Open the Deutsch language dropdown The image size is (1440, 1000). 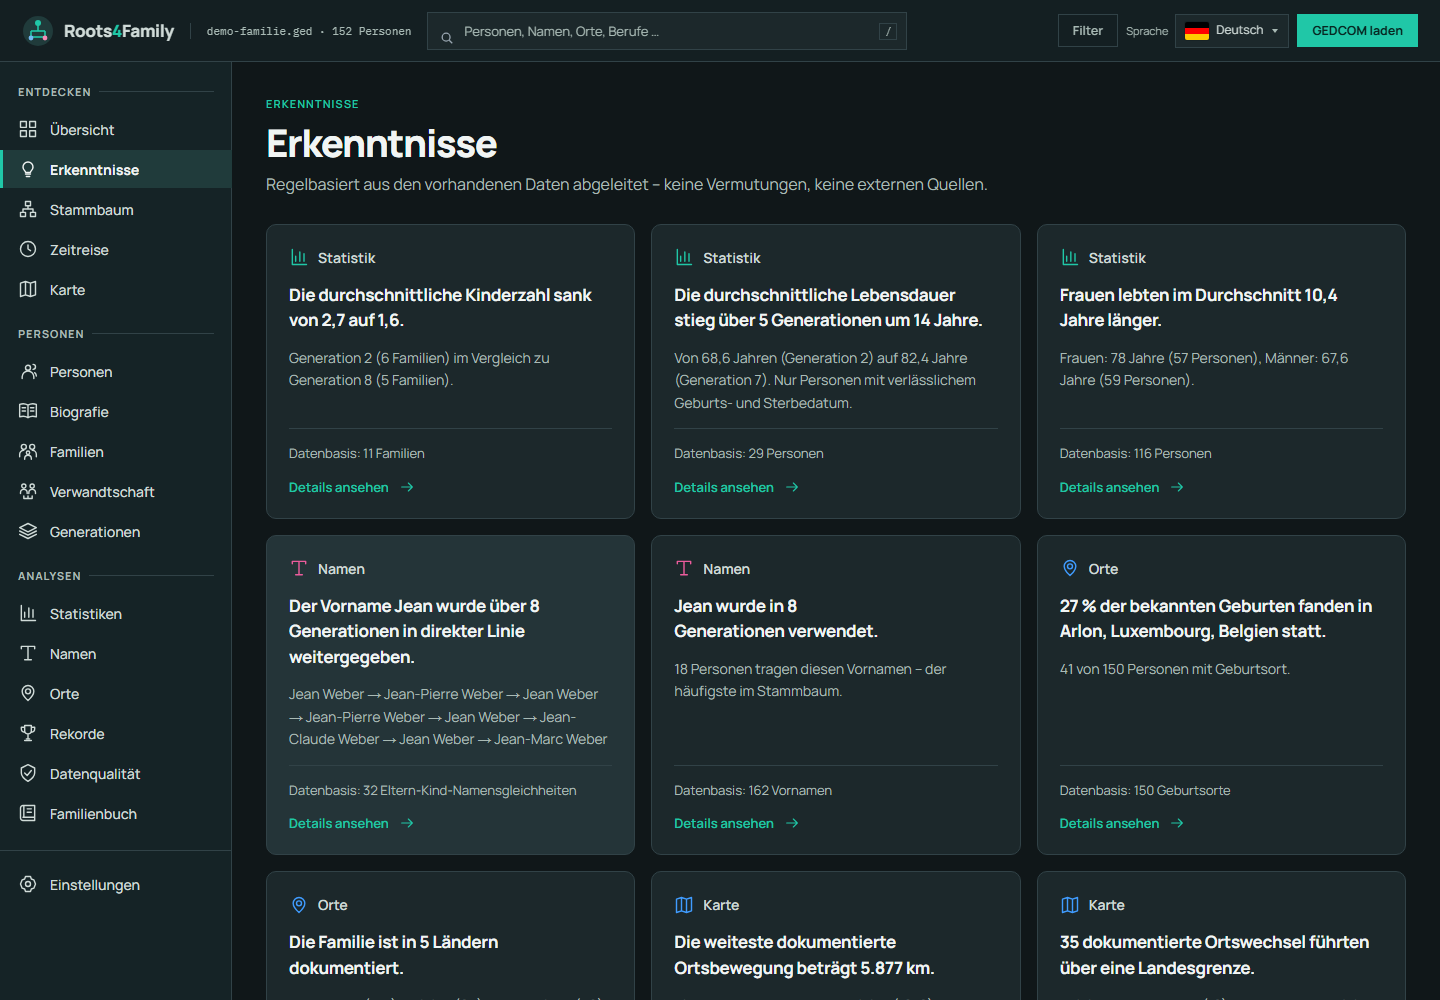[1232, 31]
